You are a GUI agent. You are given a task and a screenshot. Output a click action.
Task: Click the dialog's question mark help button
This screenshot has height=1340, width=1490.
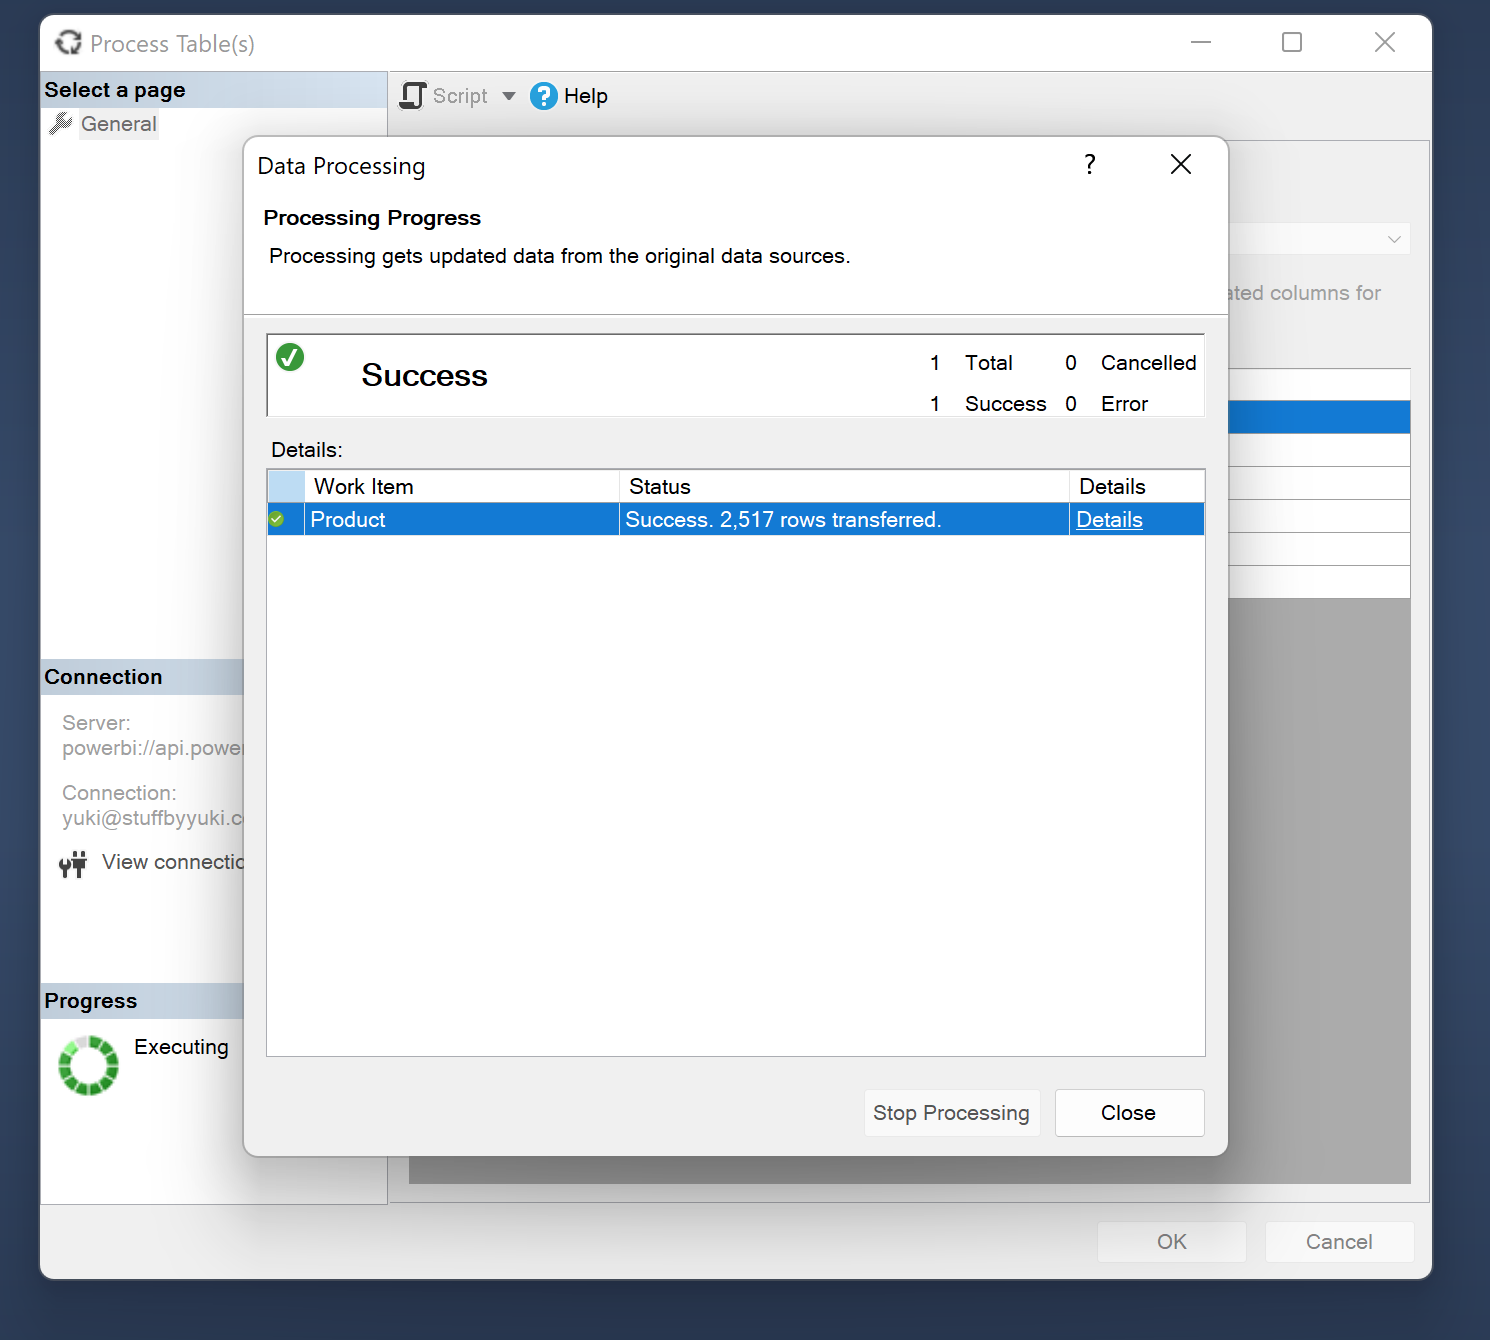(x=1089, y=165)
